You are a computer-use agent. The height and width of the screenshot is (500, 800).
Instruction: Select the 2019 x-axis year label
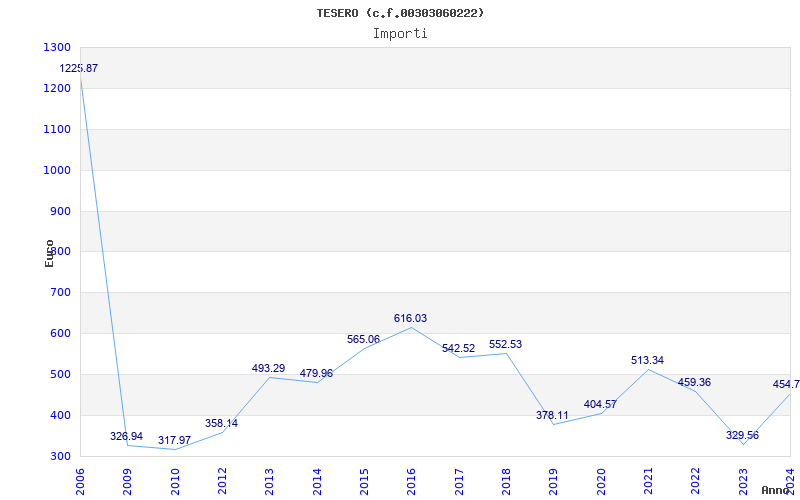[x=554, y=482]
